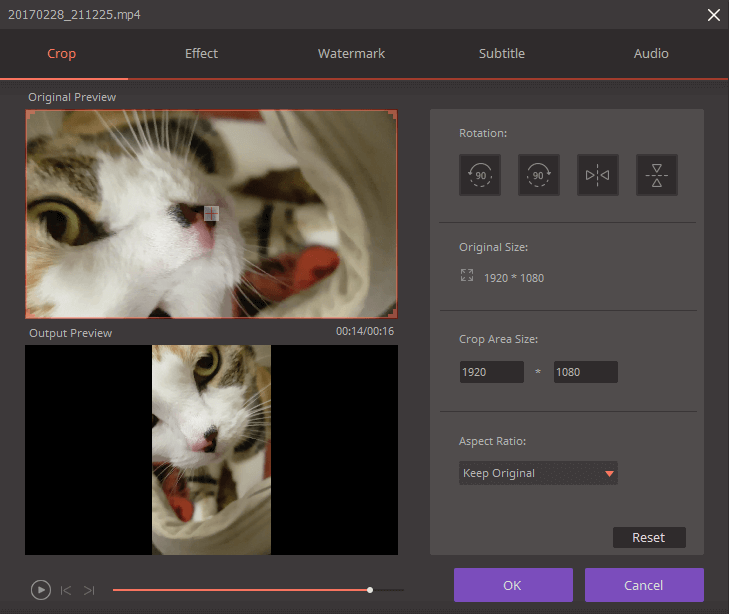
Task: Flip the video vertically
Action: click(x=656, y=175)
